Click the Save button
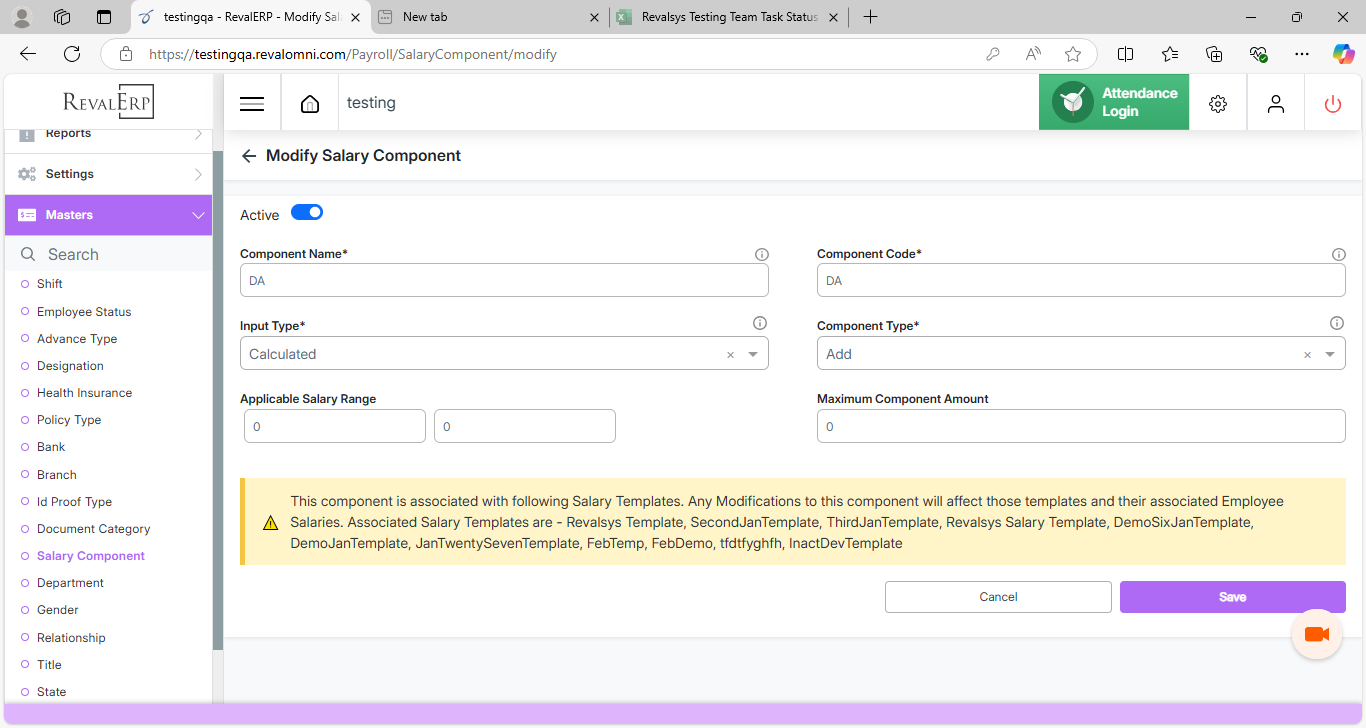Screen dimensions: 1366x728 pyautogui.click(x=1232, y=597)
